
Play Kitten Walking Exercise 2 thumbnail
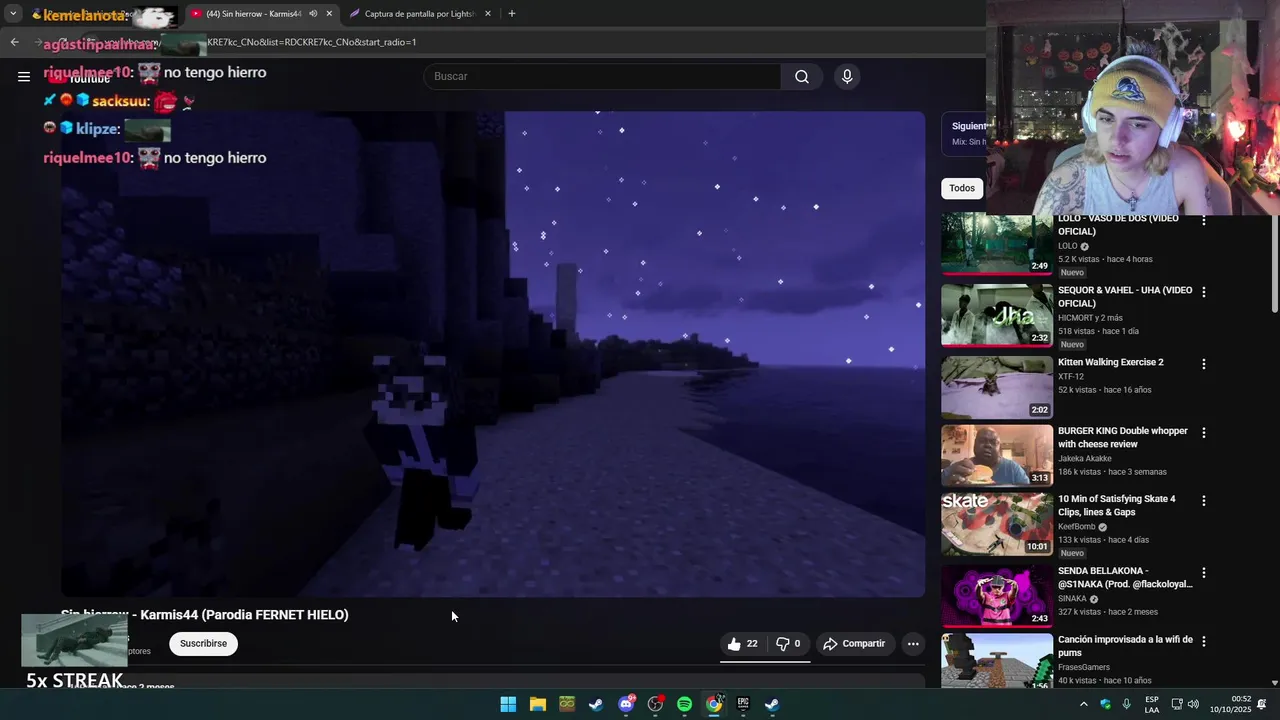pyautogui.click(x=996, y=388)
